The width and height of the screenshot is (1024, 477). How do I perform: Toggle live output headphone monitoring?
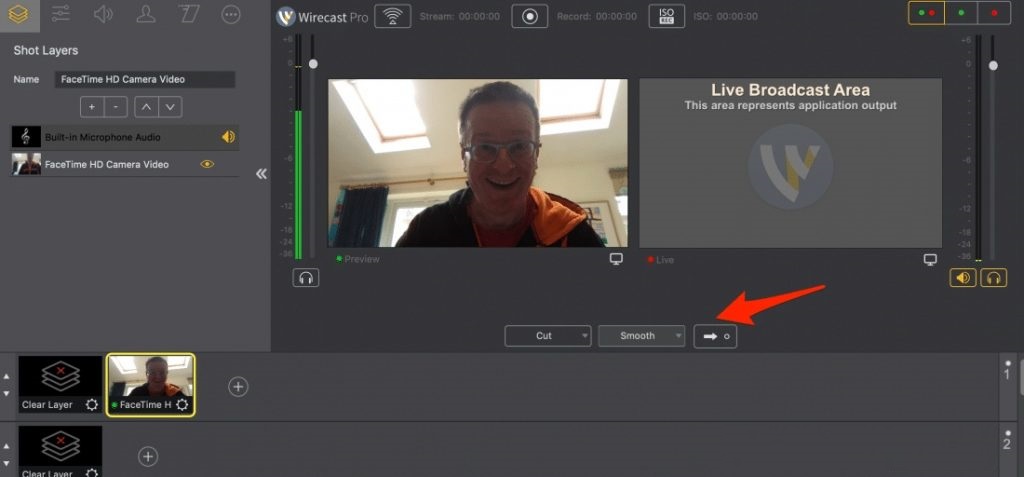click(x=993, y=278)
